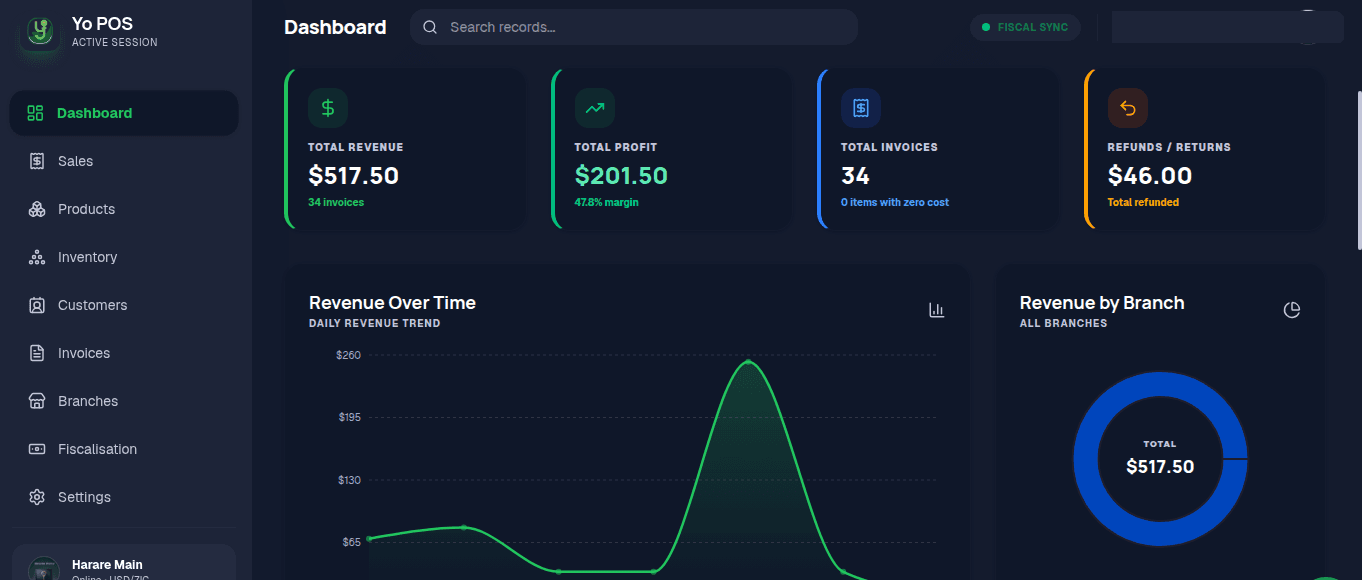Viewport: 1362px width, 580px height.
Task: Click the trending arrow icon on Total Profit
Action: (595, 108)
